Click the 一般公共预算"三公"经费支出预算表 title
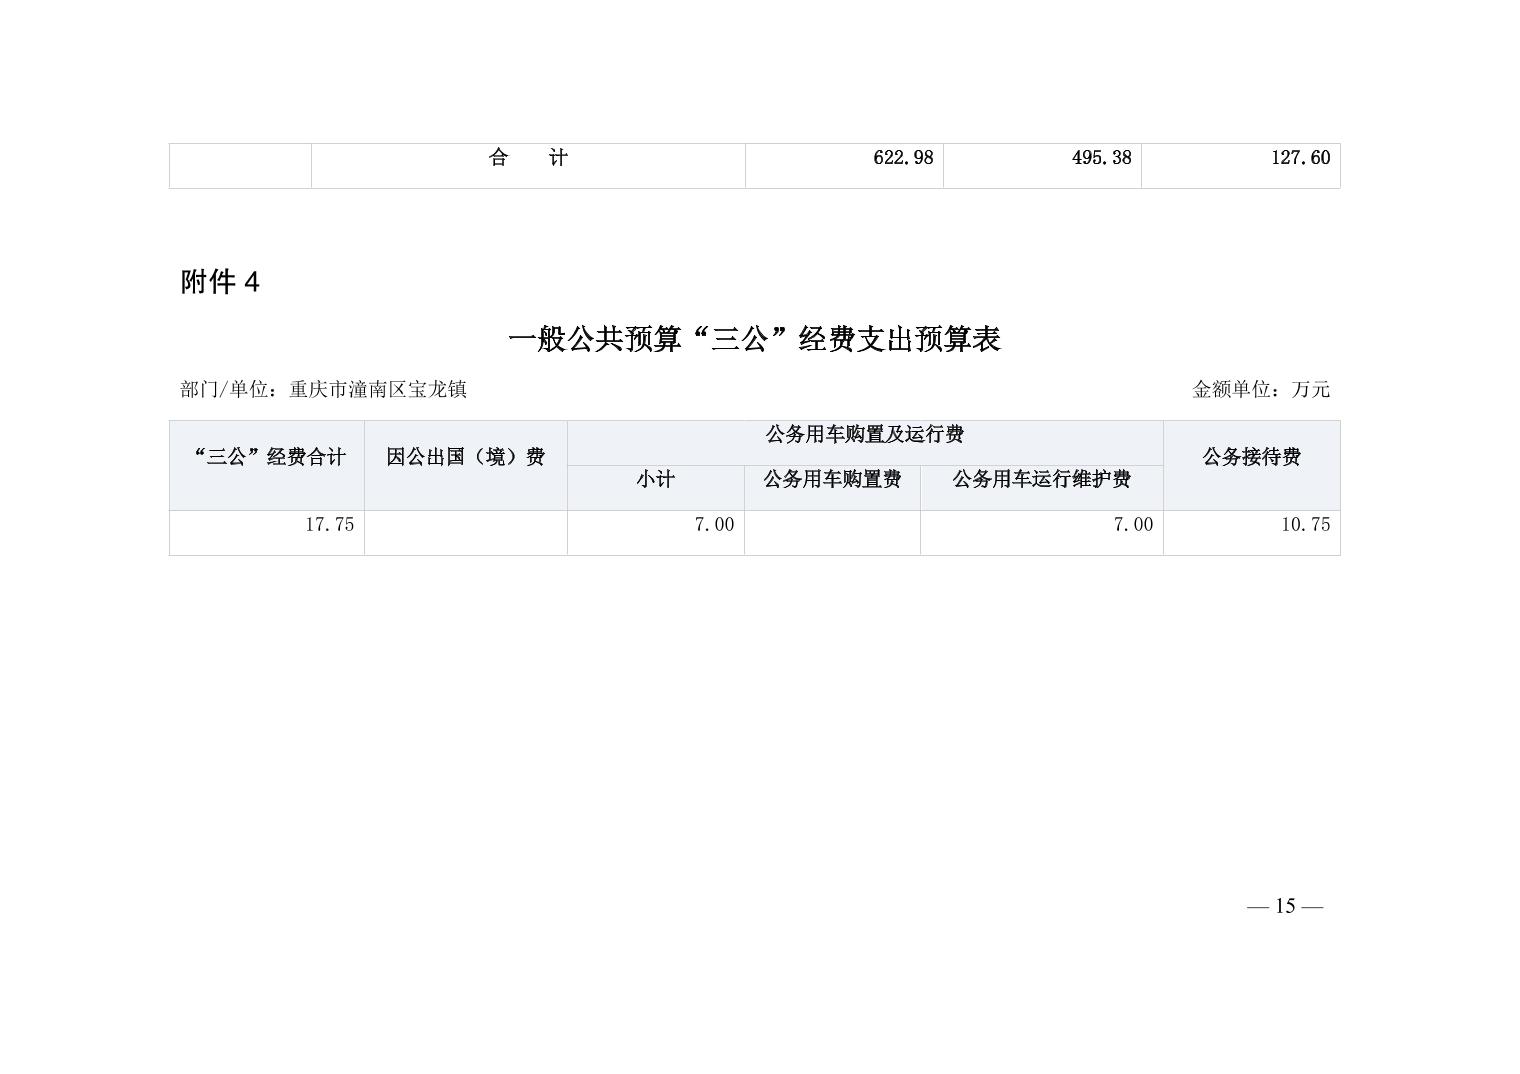This screenshot has width=1520, height=1074. [x=754, y=340]
